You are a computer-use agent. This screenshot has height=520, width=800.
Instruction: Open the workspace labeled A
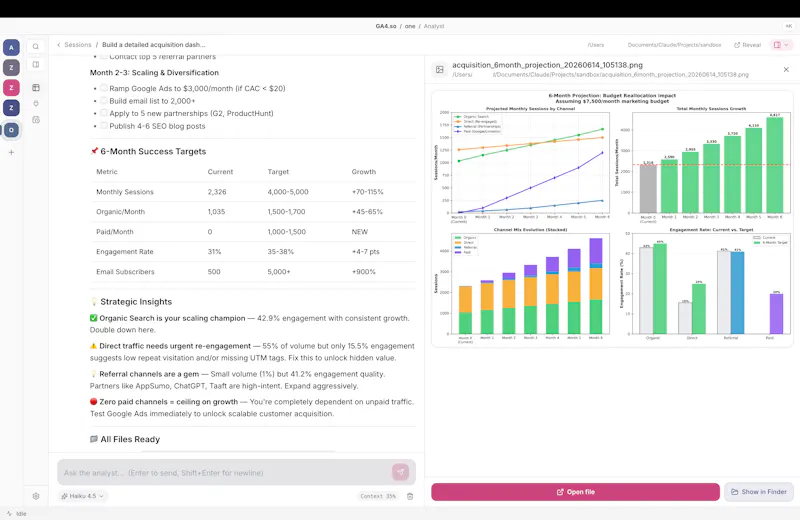pyautogui.click(x=11, y=47)
